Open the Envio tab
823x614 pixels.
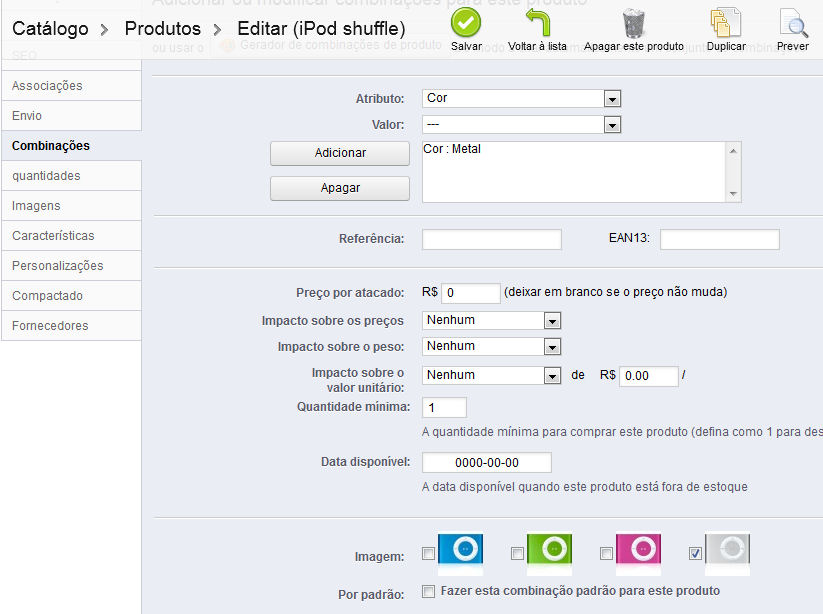click(x=71, y=115)
